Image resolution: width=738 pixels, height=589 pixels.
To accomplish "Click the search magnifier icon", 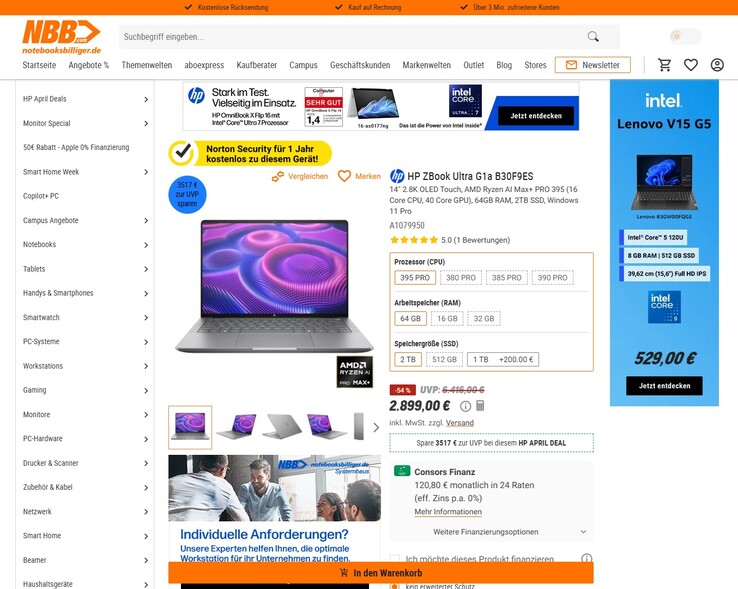I will pos(593,36).
